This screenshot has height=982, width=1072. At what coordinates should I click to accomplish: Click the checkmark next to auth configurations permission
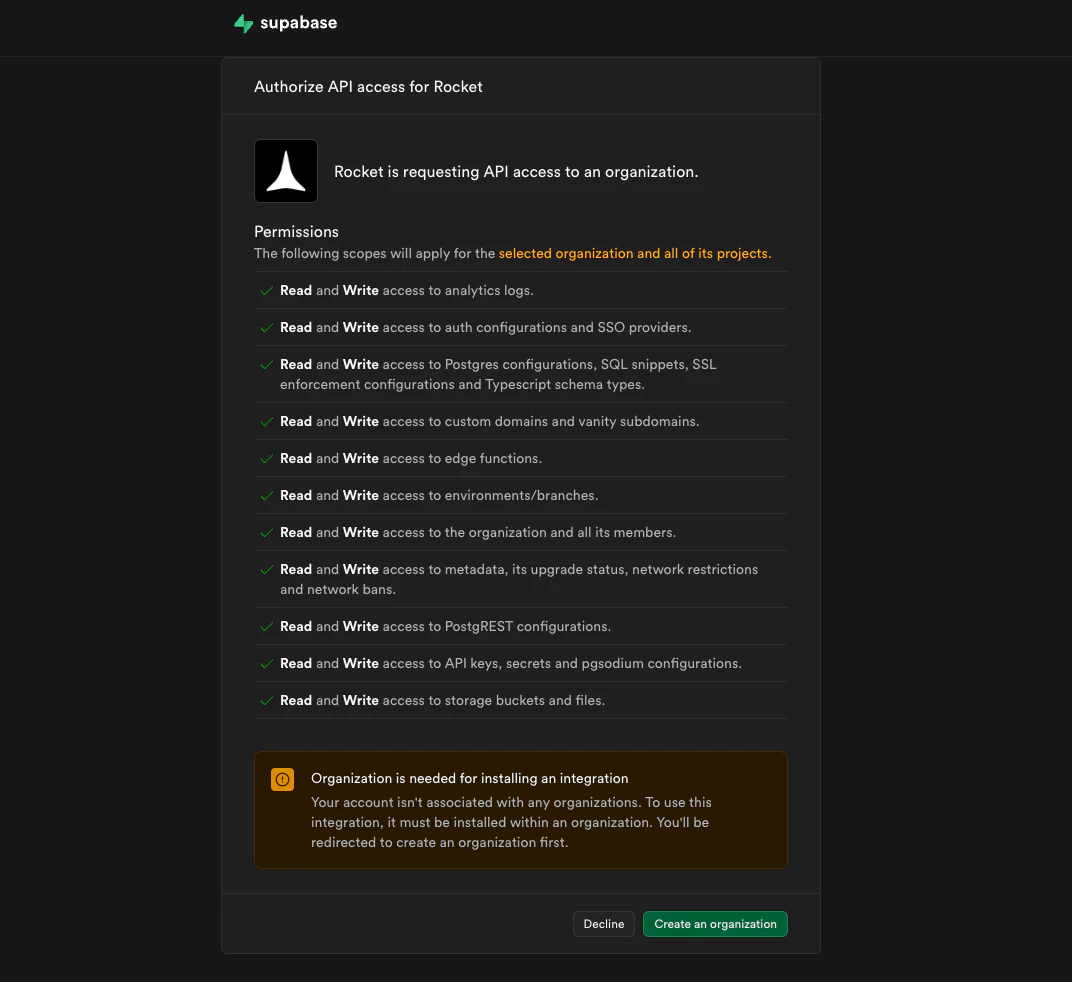click(x=266, y=327)
